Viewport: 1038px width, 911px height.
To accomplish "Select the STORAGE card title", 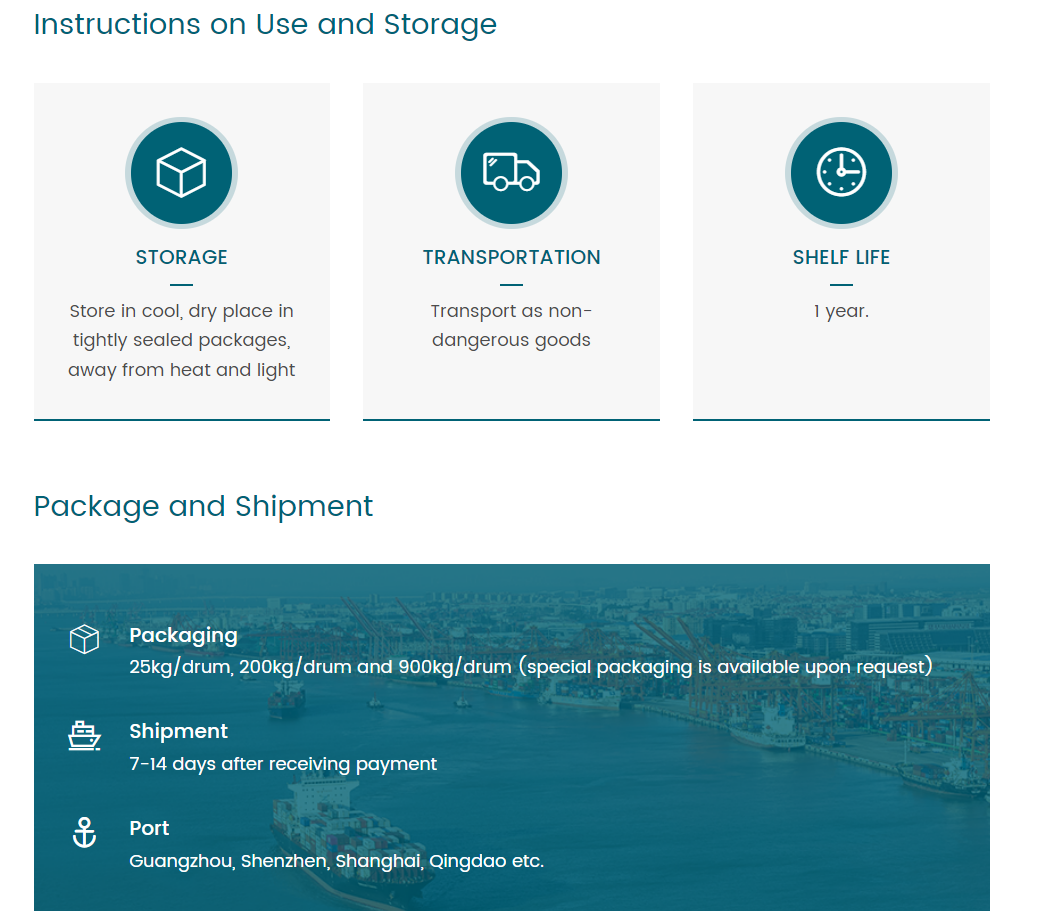I will (x=181, y=257).
